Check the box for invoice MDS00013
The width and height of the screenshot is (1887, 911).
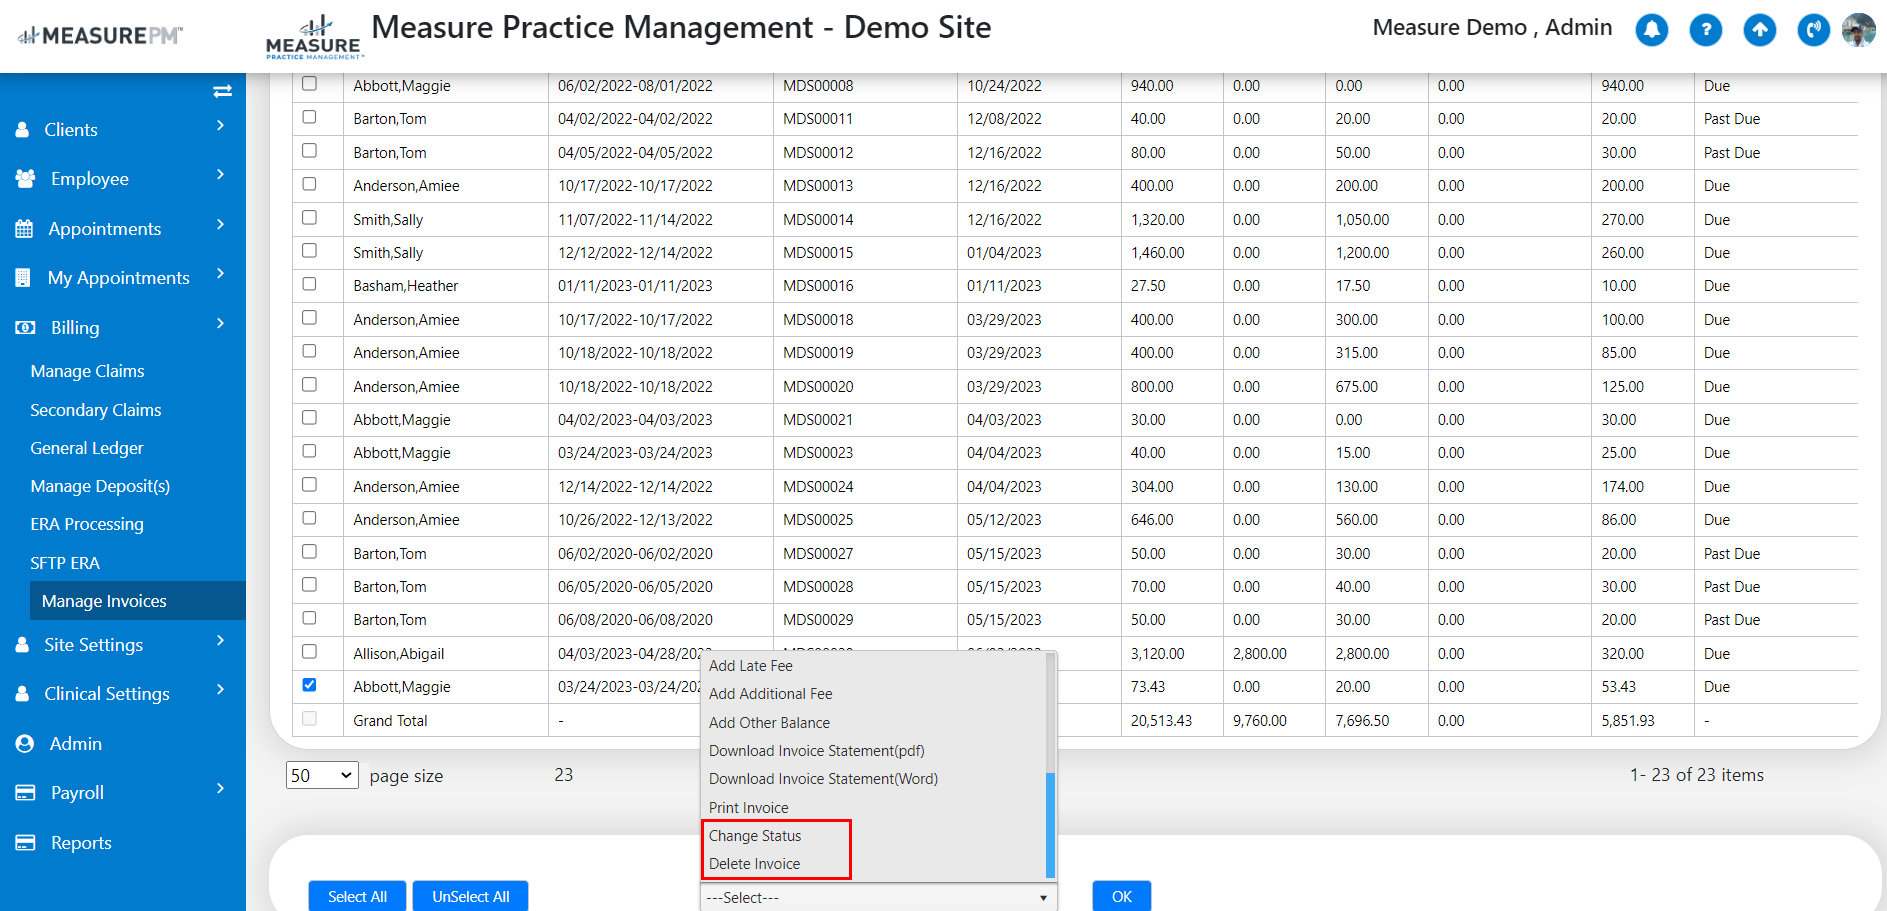click(309, 184)
